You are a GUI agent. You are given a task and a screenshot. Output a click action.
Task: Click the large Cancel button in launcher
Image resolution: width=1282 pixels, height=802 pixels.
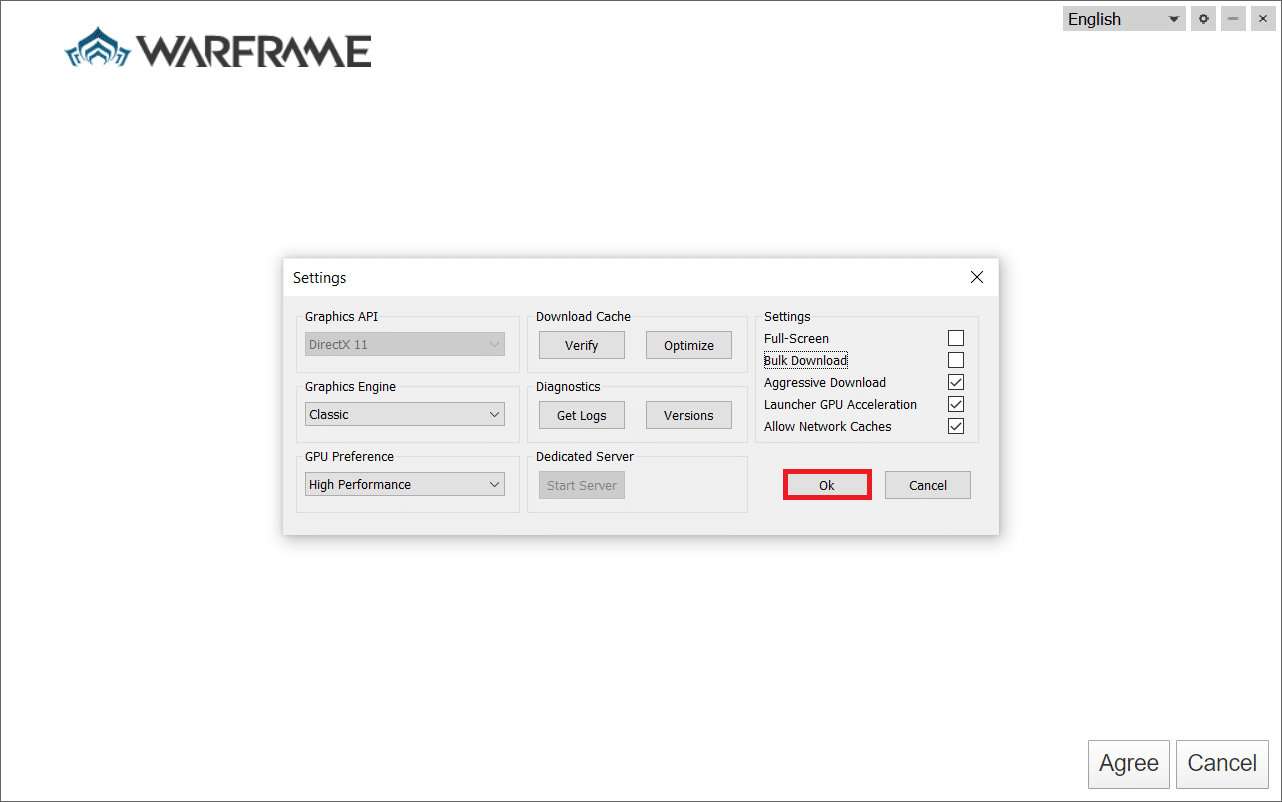[1222, 764]
